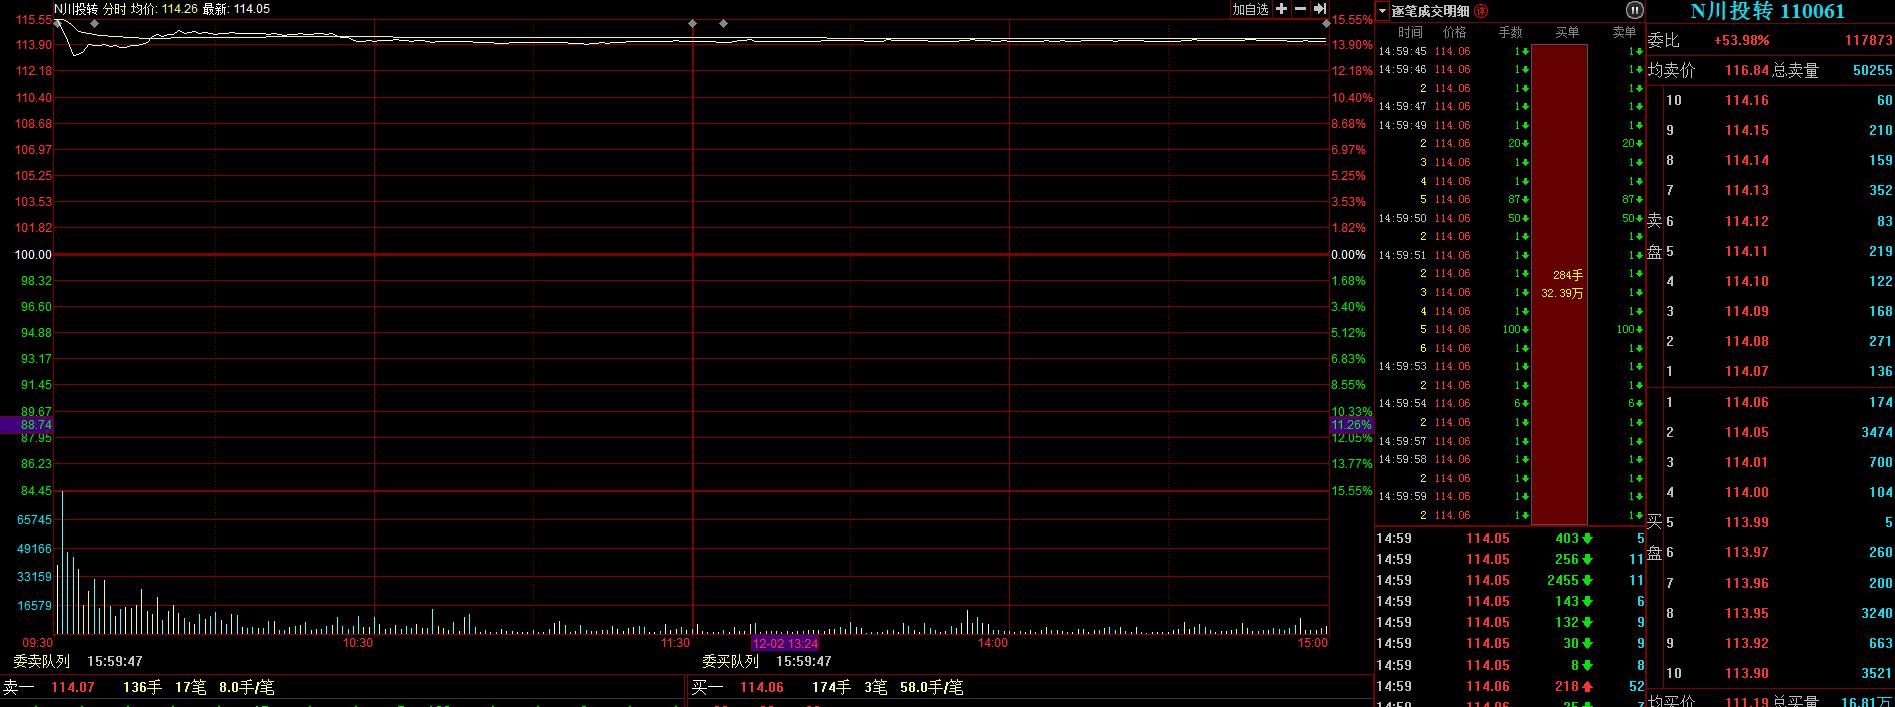Screen dimensions: 1895x707
Task: Jump to latest with arrow-to-bar icon
Action: (1320, 9)
